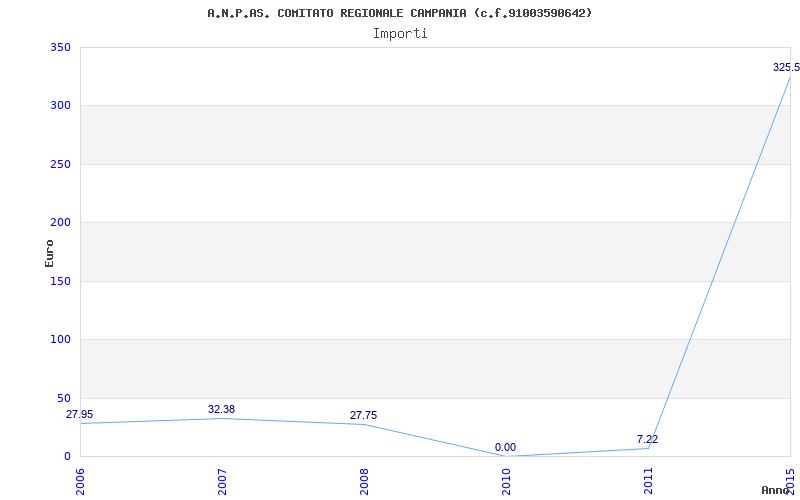Select the 2007 x-axis year label

coord(222,481)
